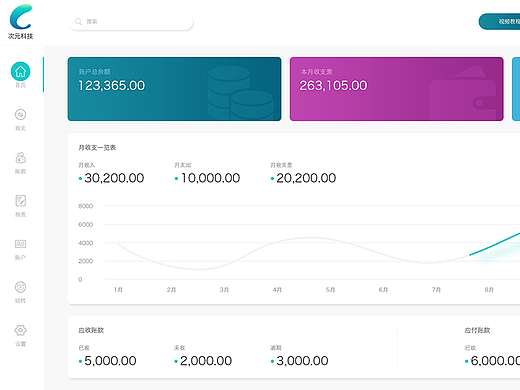
Task: Select the partially visible blue card
Action: (x=516, y=89)
